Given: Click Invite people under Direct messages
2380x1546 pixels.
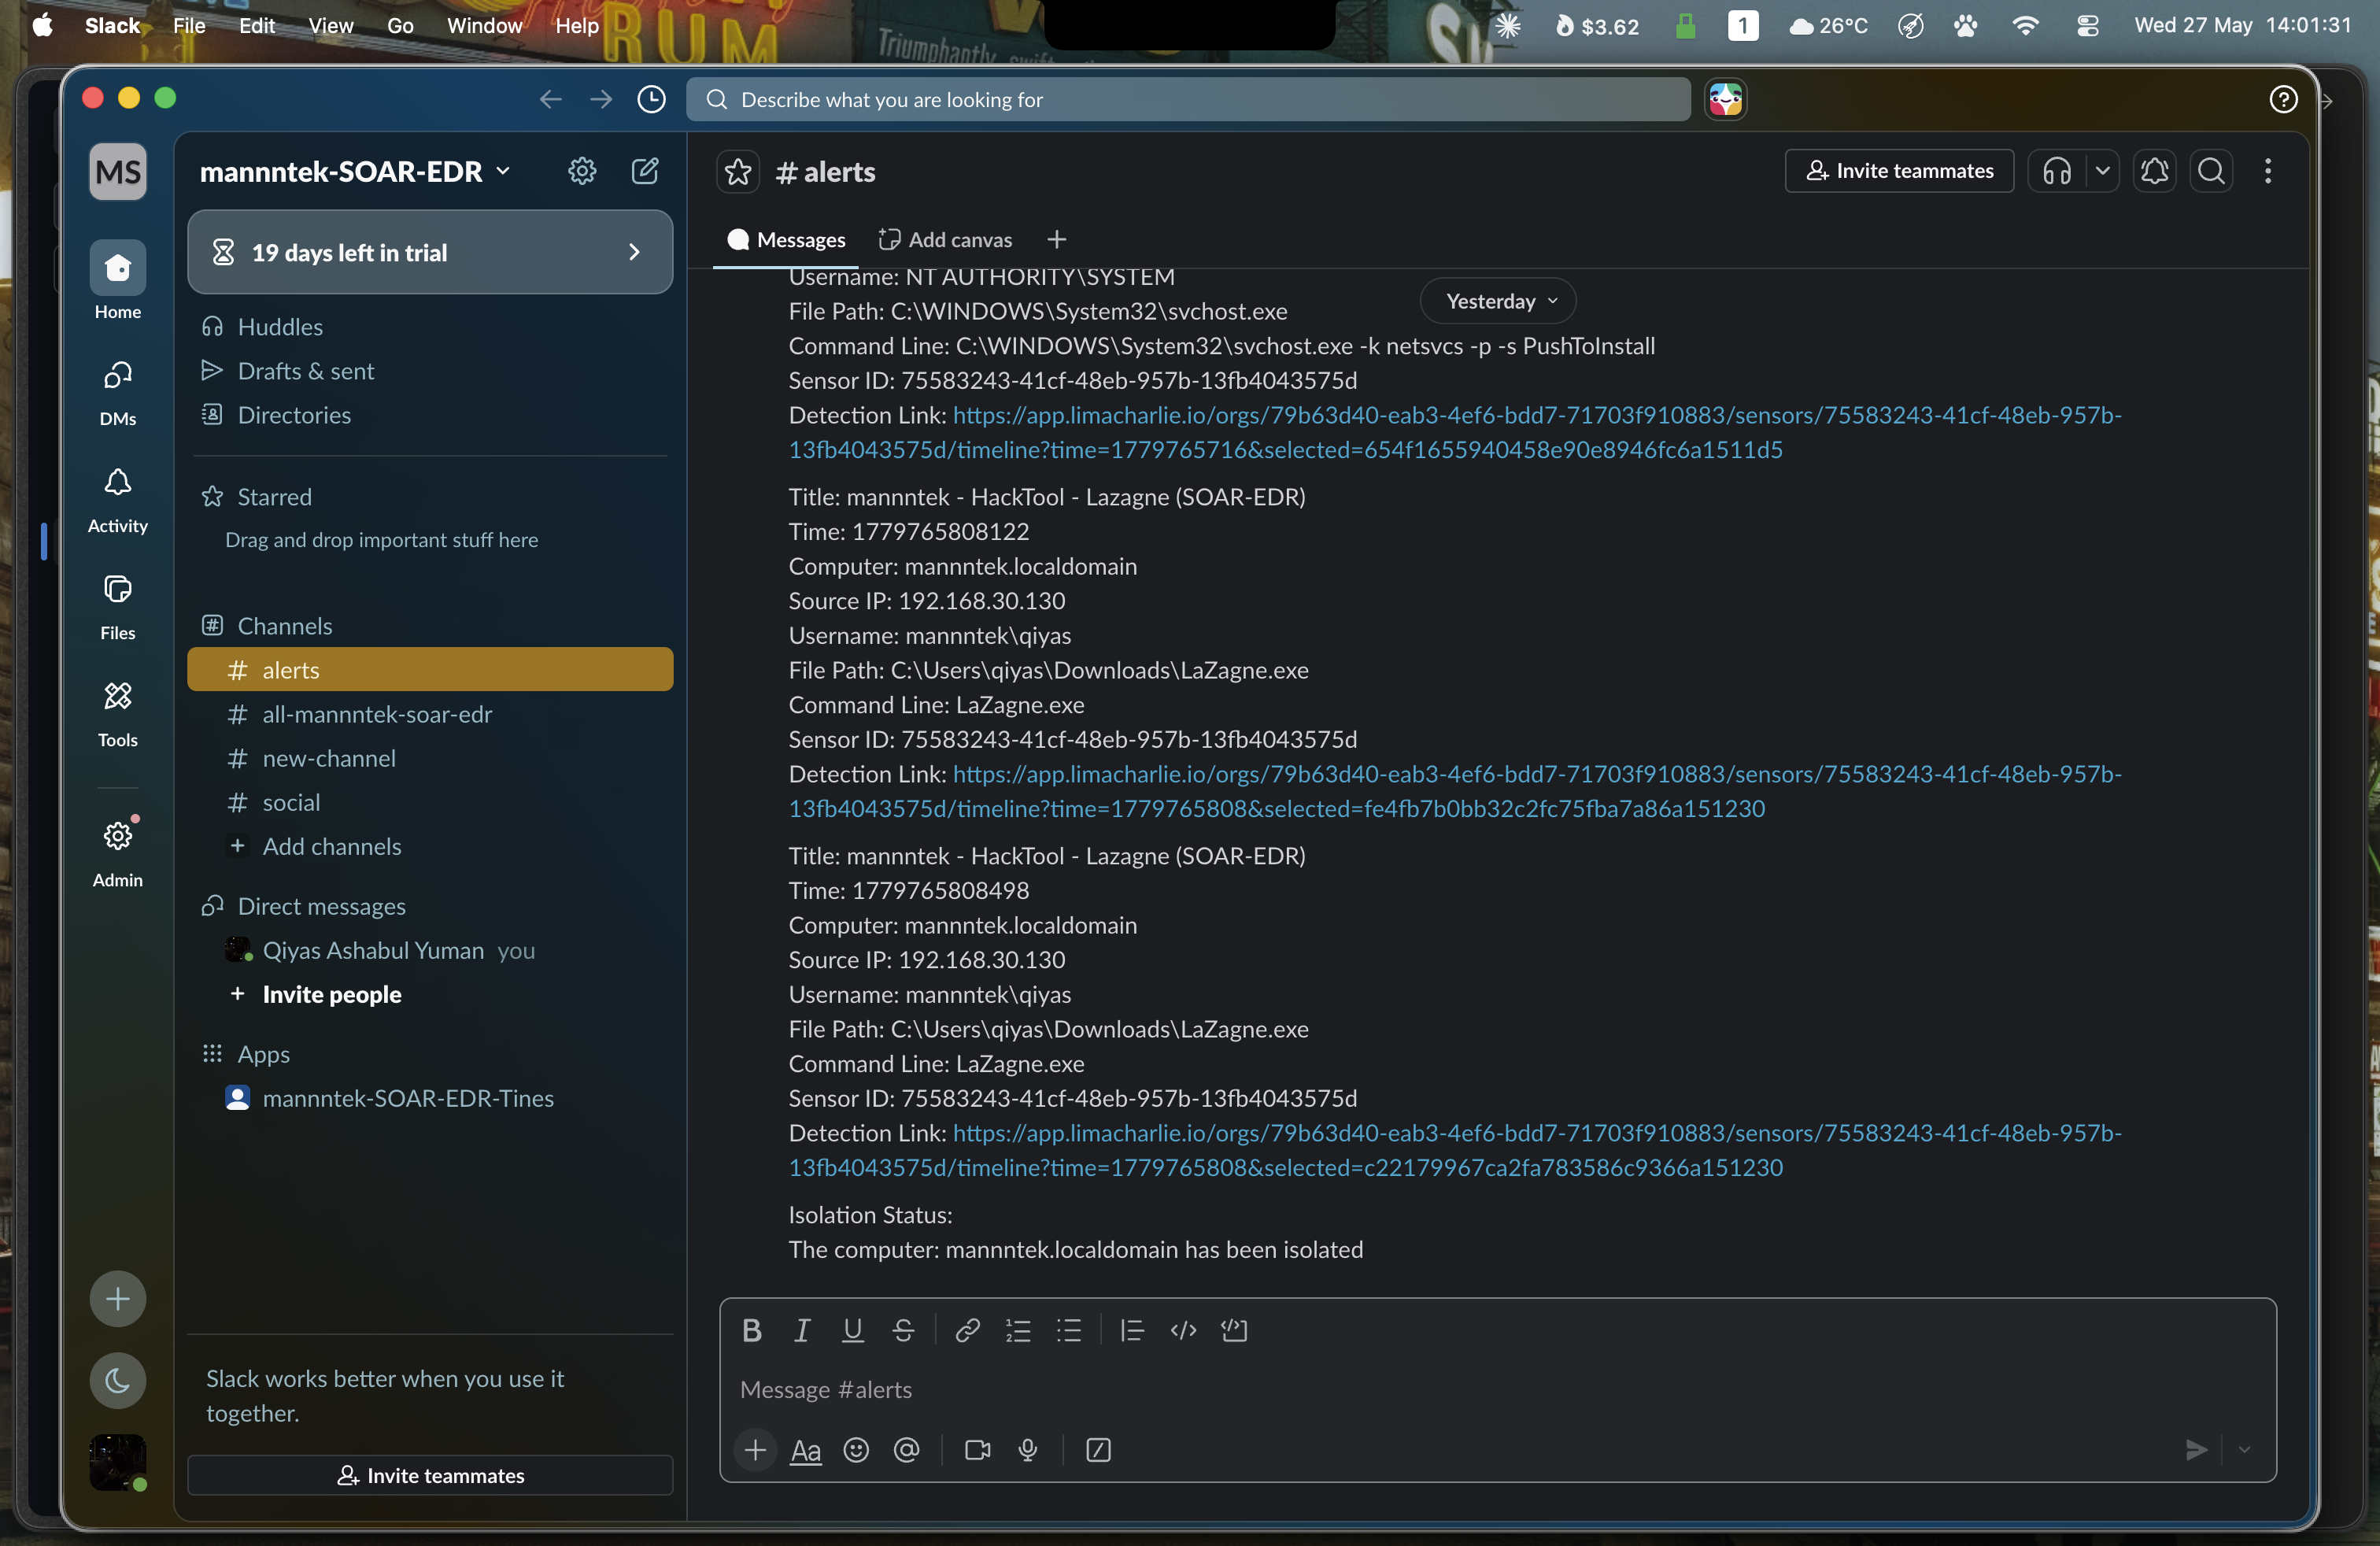Looking at the screenshot, I should [x=430, y=994].
